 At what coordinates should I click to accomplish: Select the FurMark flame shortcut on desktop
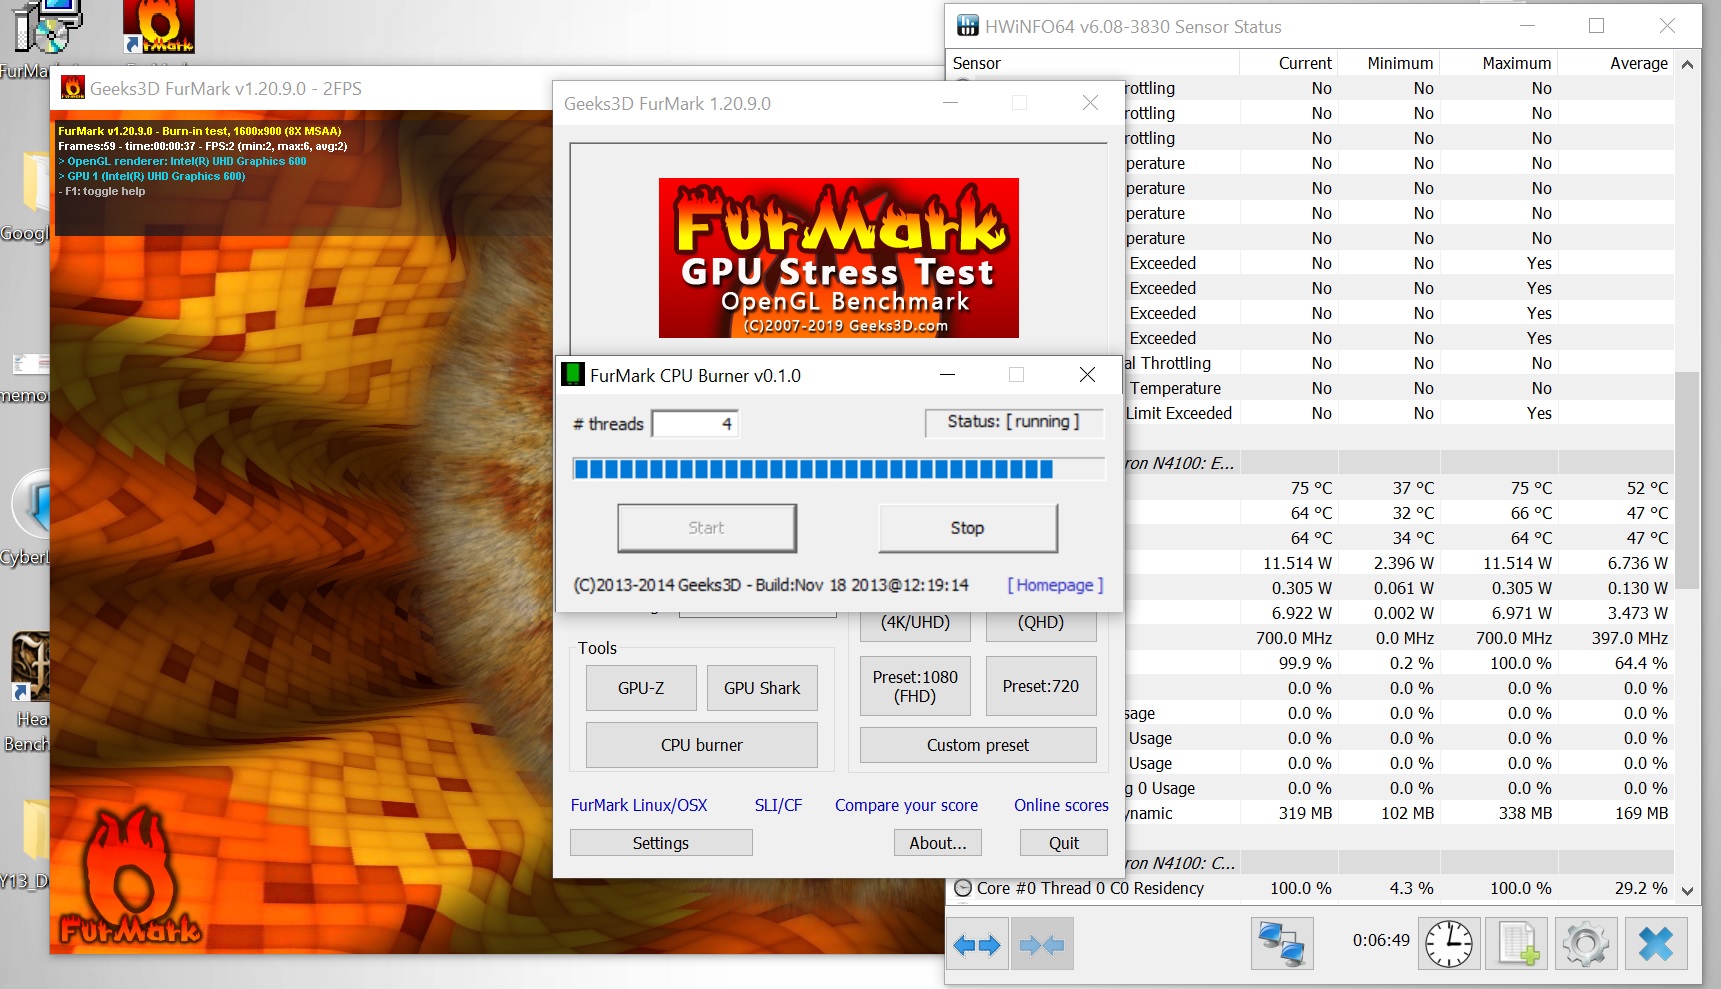click(x=159, y=26)
